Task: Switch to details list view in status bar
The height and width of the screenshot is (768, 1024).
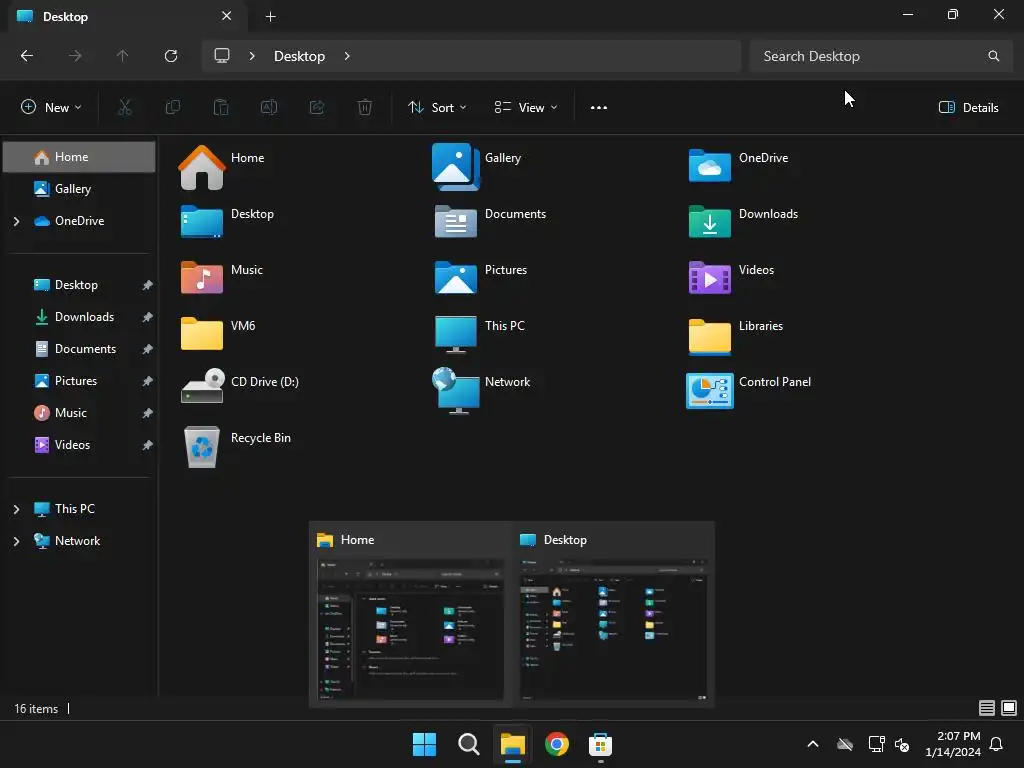Action: pos(987,708)
